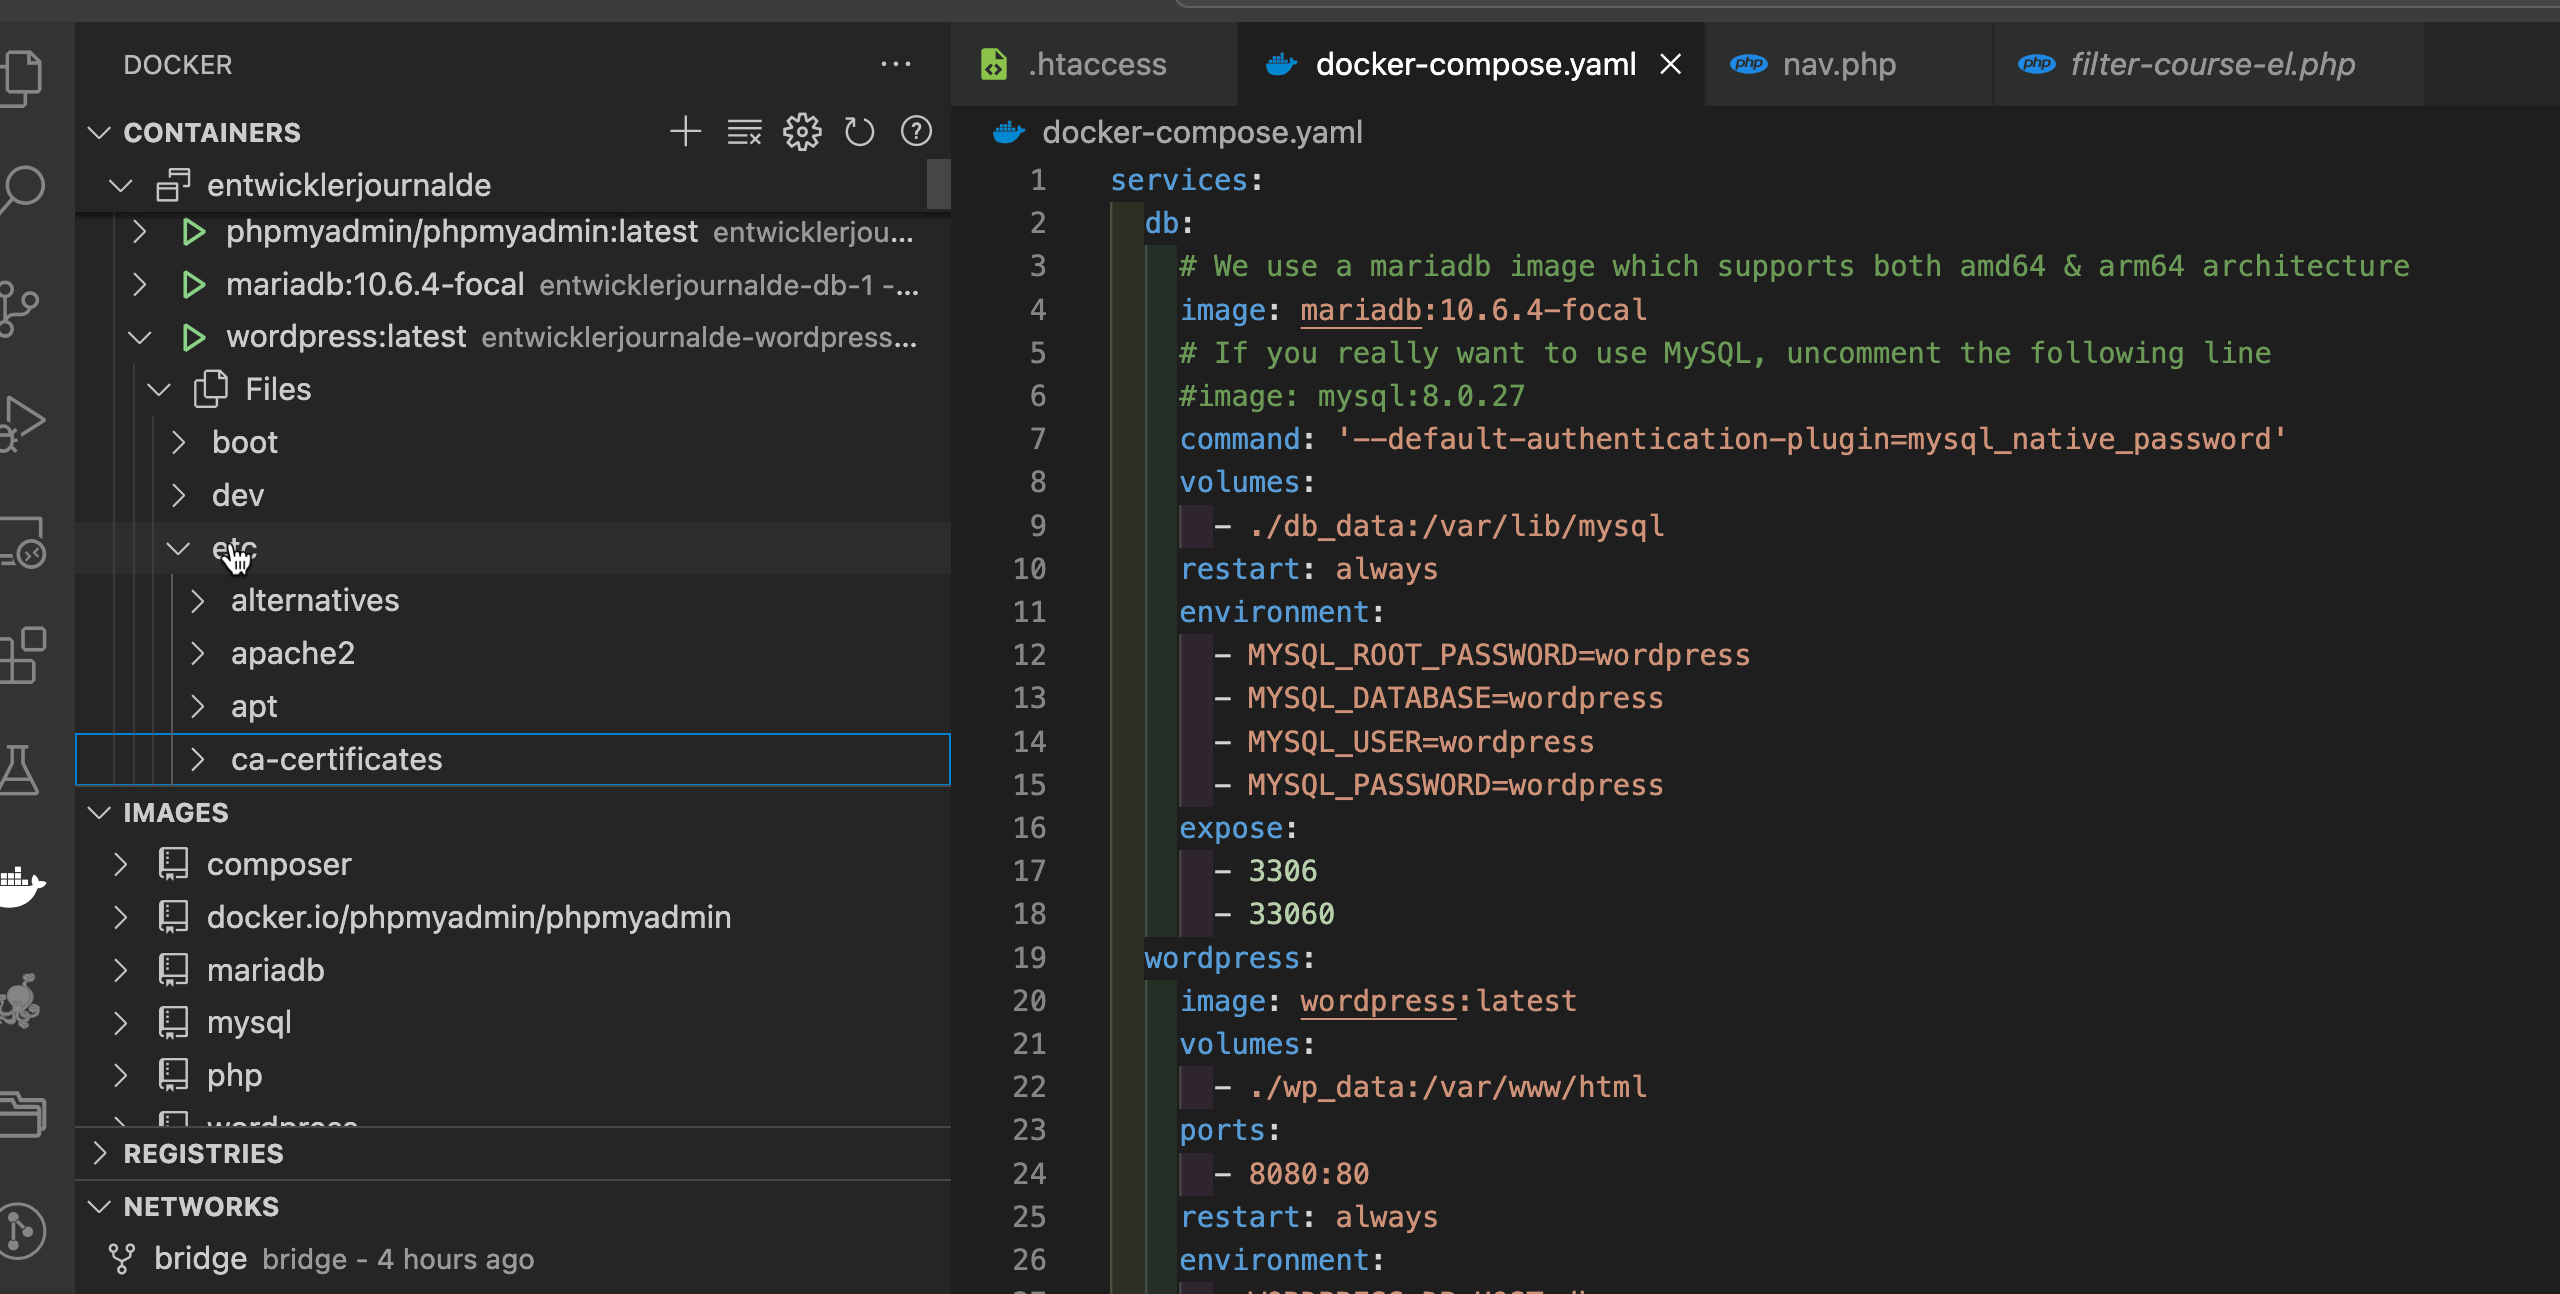Click the running icon of phpmyadmin container

pos(193,232)
